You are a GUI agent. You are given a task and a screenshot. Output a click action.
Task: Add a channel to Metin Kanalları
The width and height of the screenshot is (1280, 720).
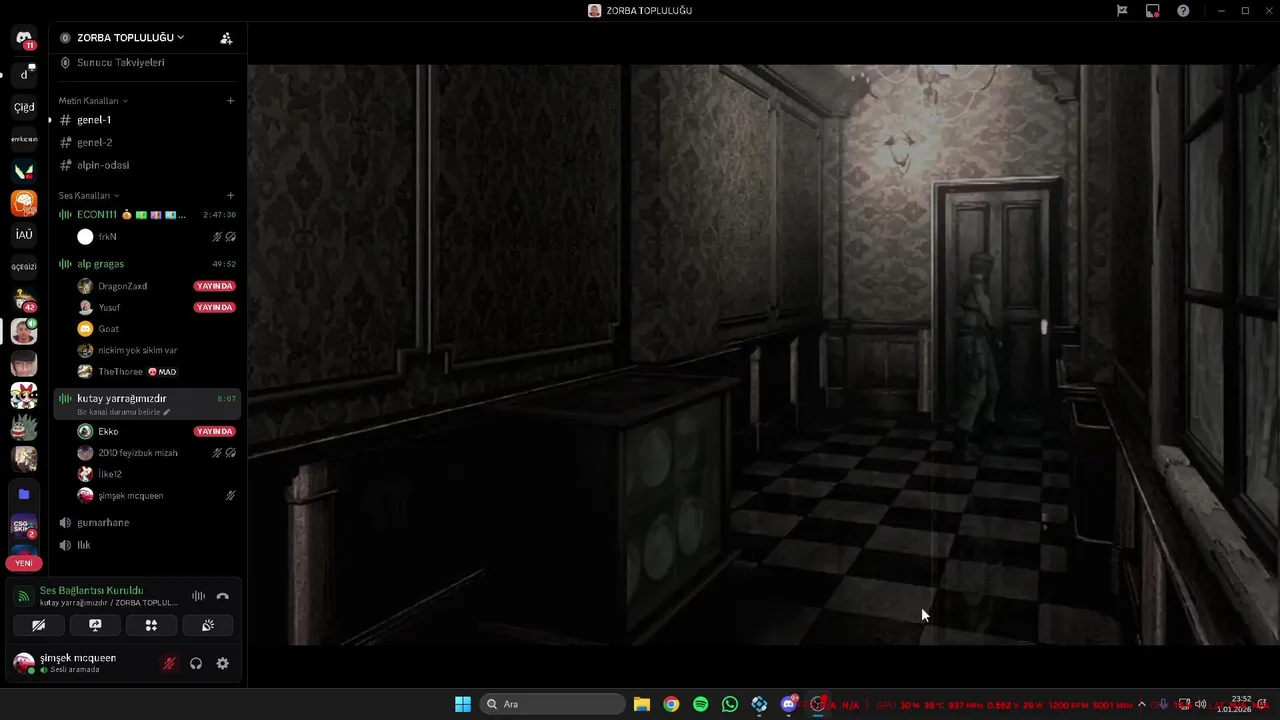point(230,101)
